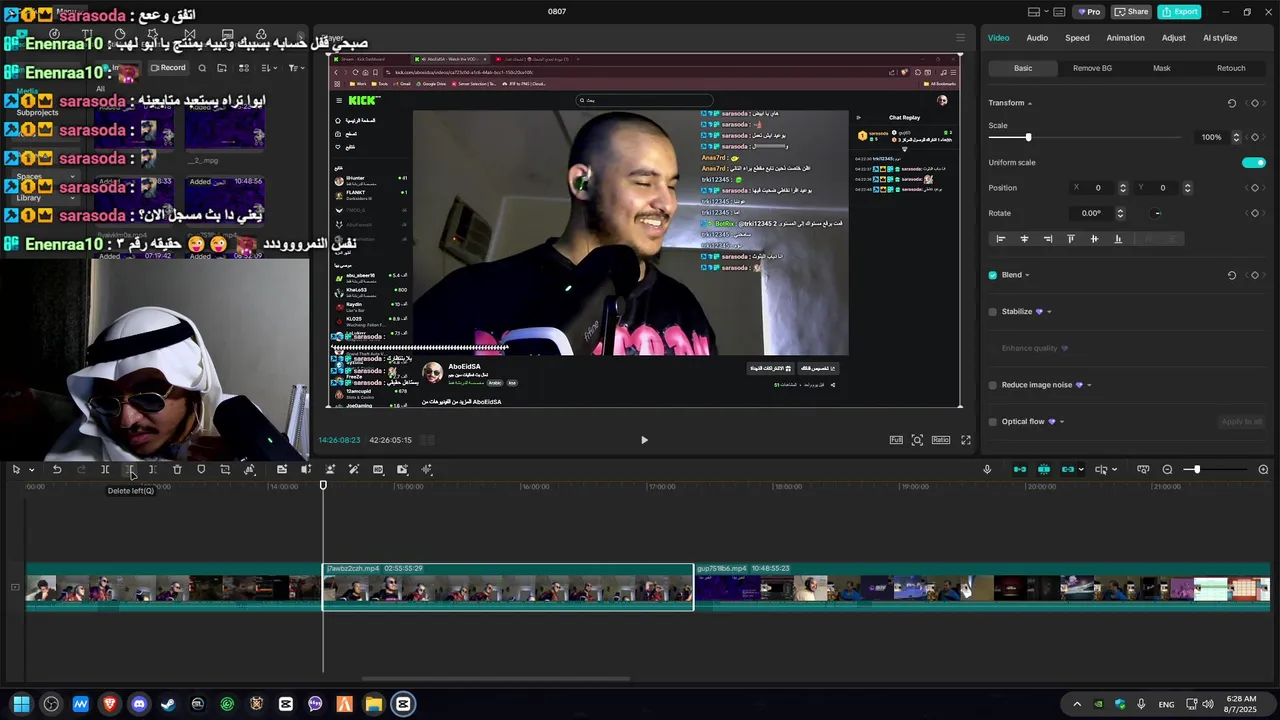Click the Share button
Screen dimensions: 1280x720
tap(1131, 12)
